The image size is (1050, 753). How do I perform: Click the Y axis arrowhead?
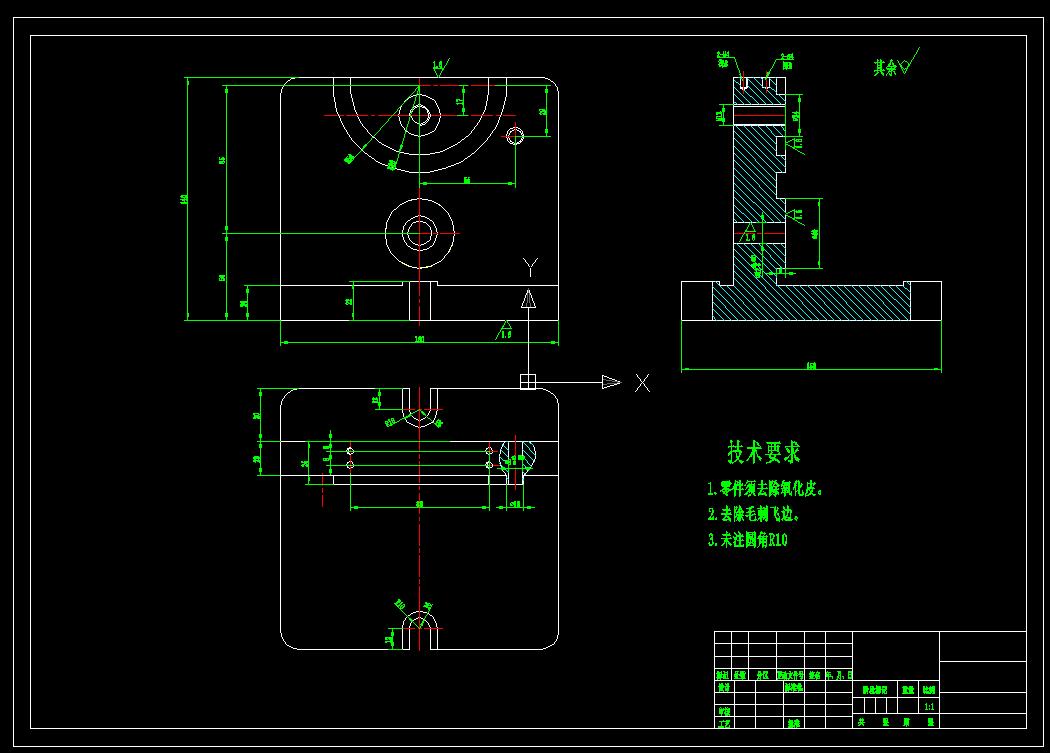[528, 299]
